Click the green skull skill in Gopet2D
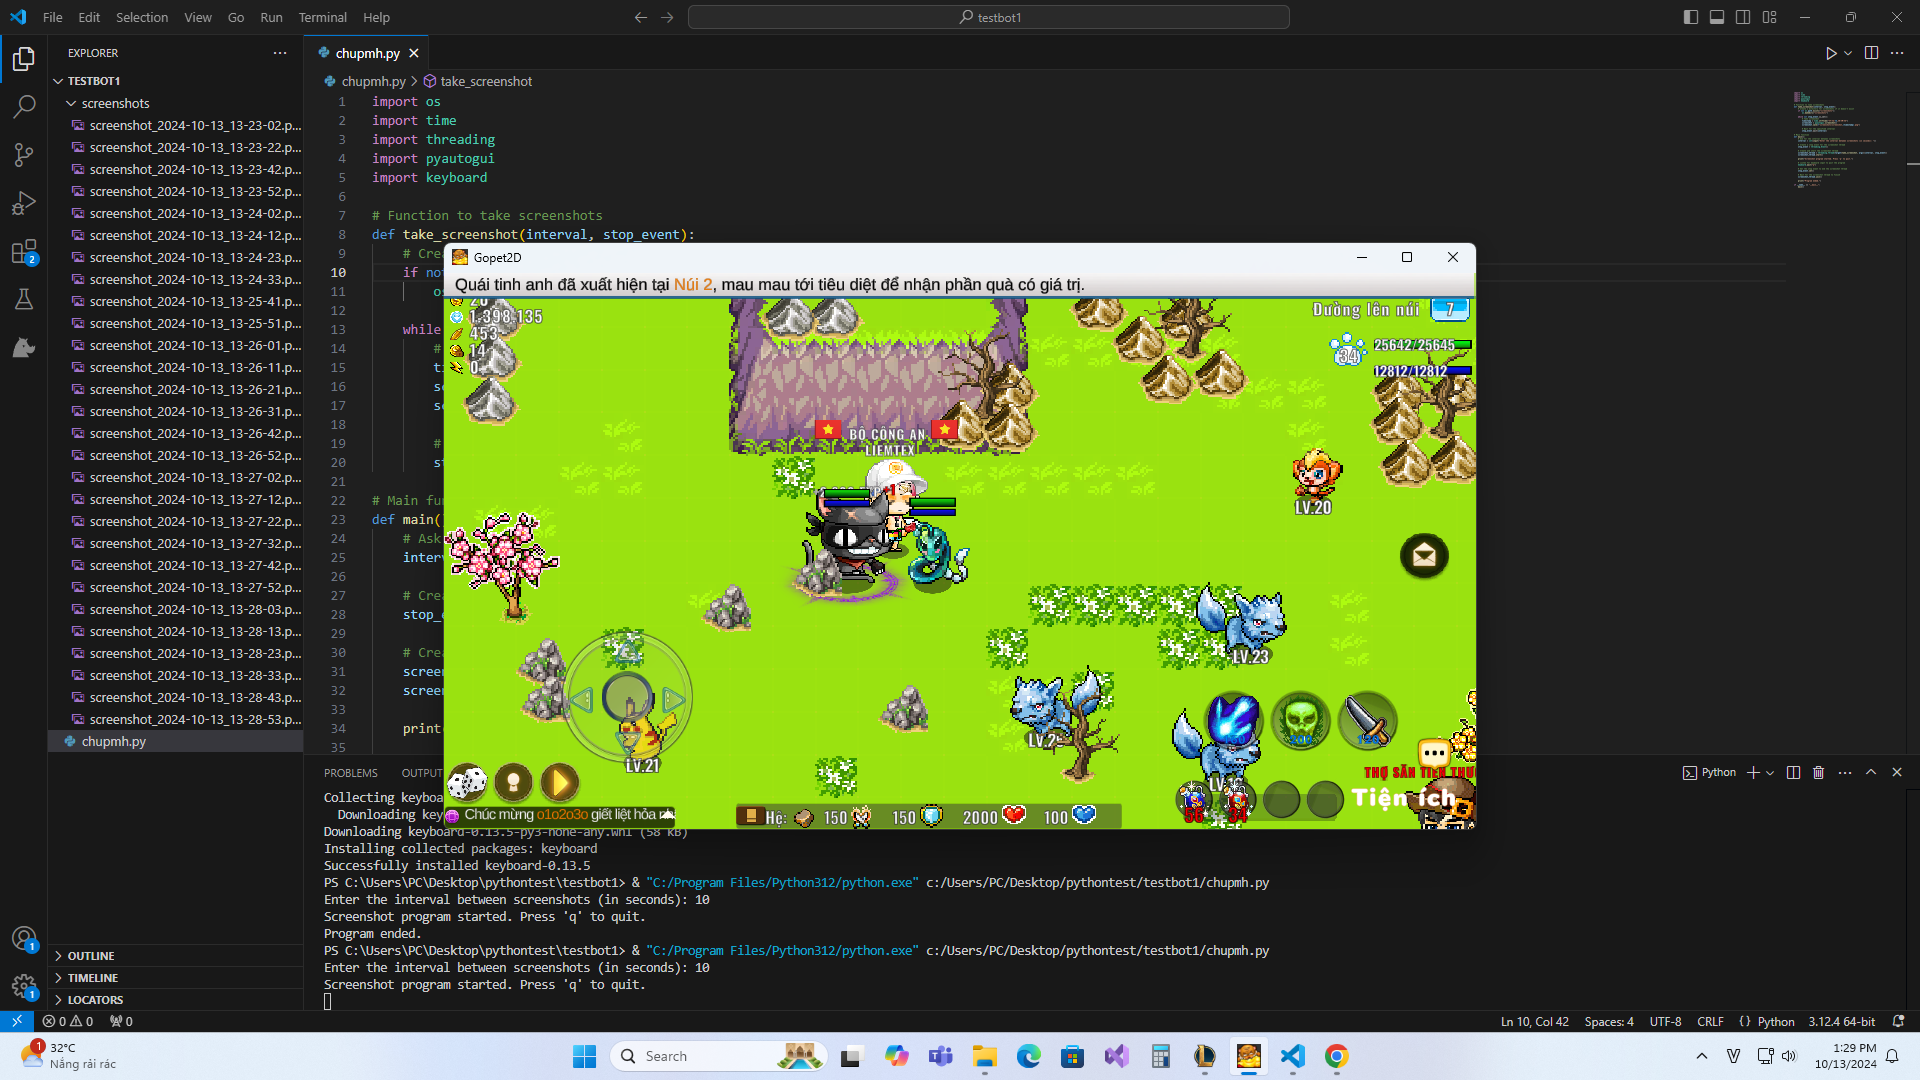 pos(1301,721)
